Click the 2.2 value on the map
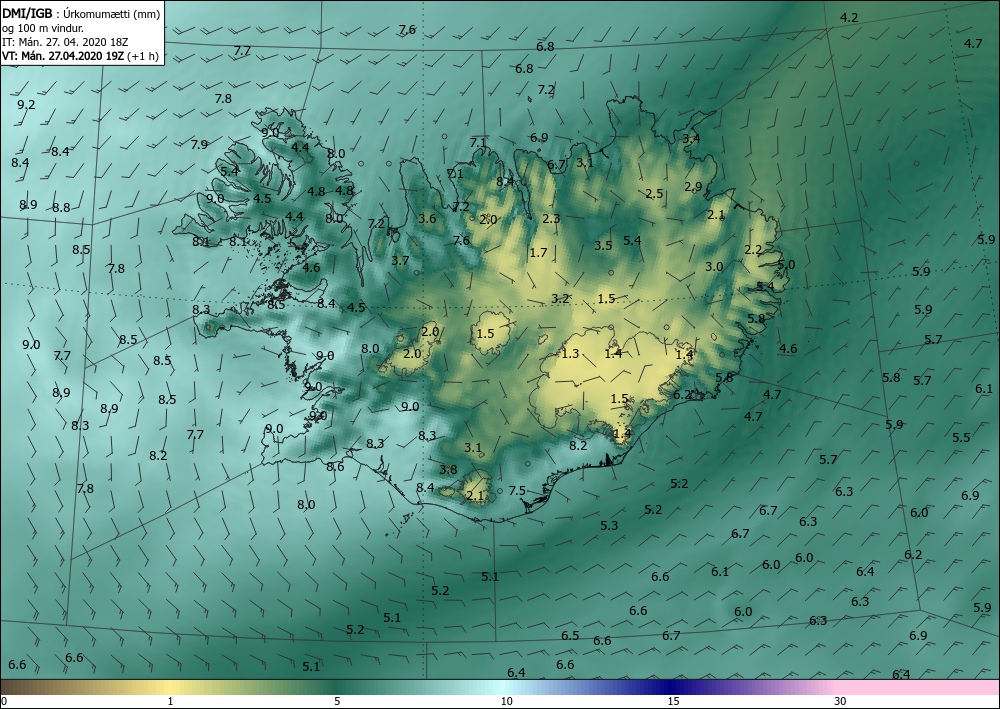This screenshot has width=1000, height=709. coord(753,250)
